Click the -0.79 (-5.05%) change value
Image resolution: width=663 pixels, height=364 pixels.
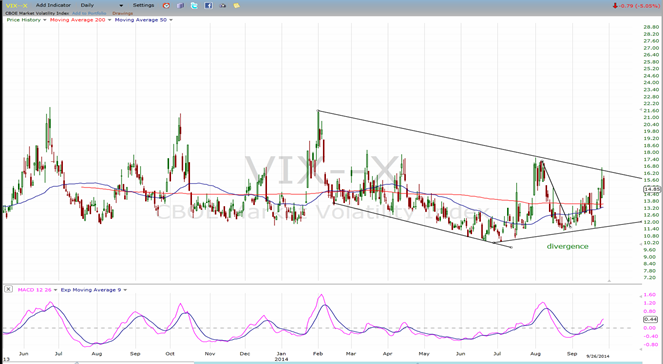coord(638,5)
